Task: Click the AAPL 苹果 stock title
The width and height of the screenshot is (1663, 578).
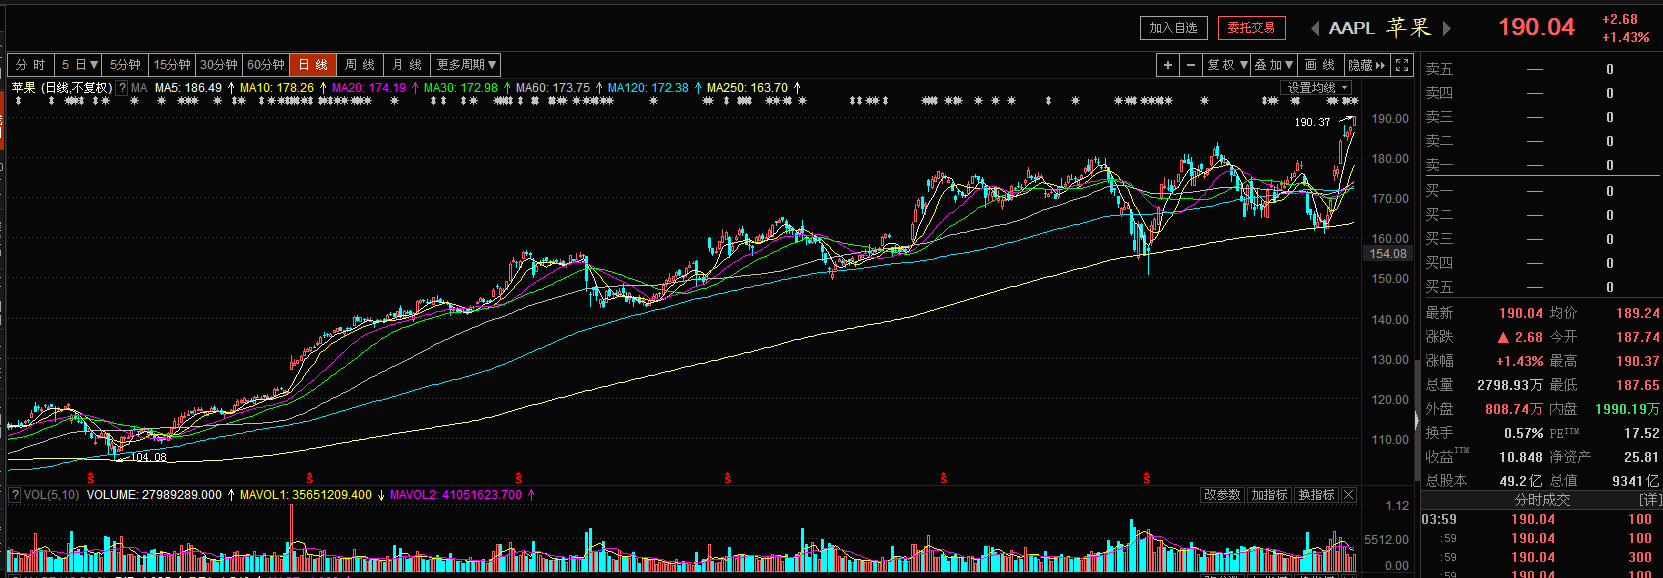Action: click(x=1379, y=28)
